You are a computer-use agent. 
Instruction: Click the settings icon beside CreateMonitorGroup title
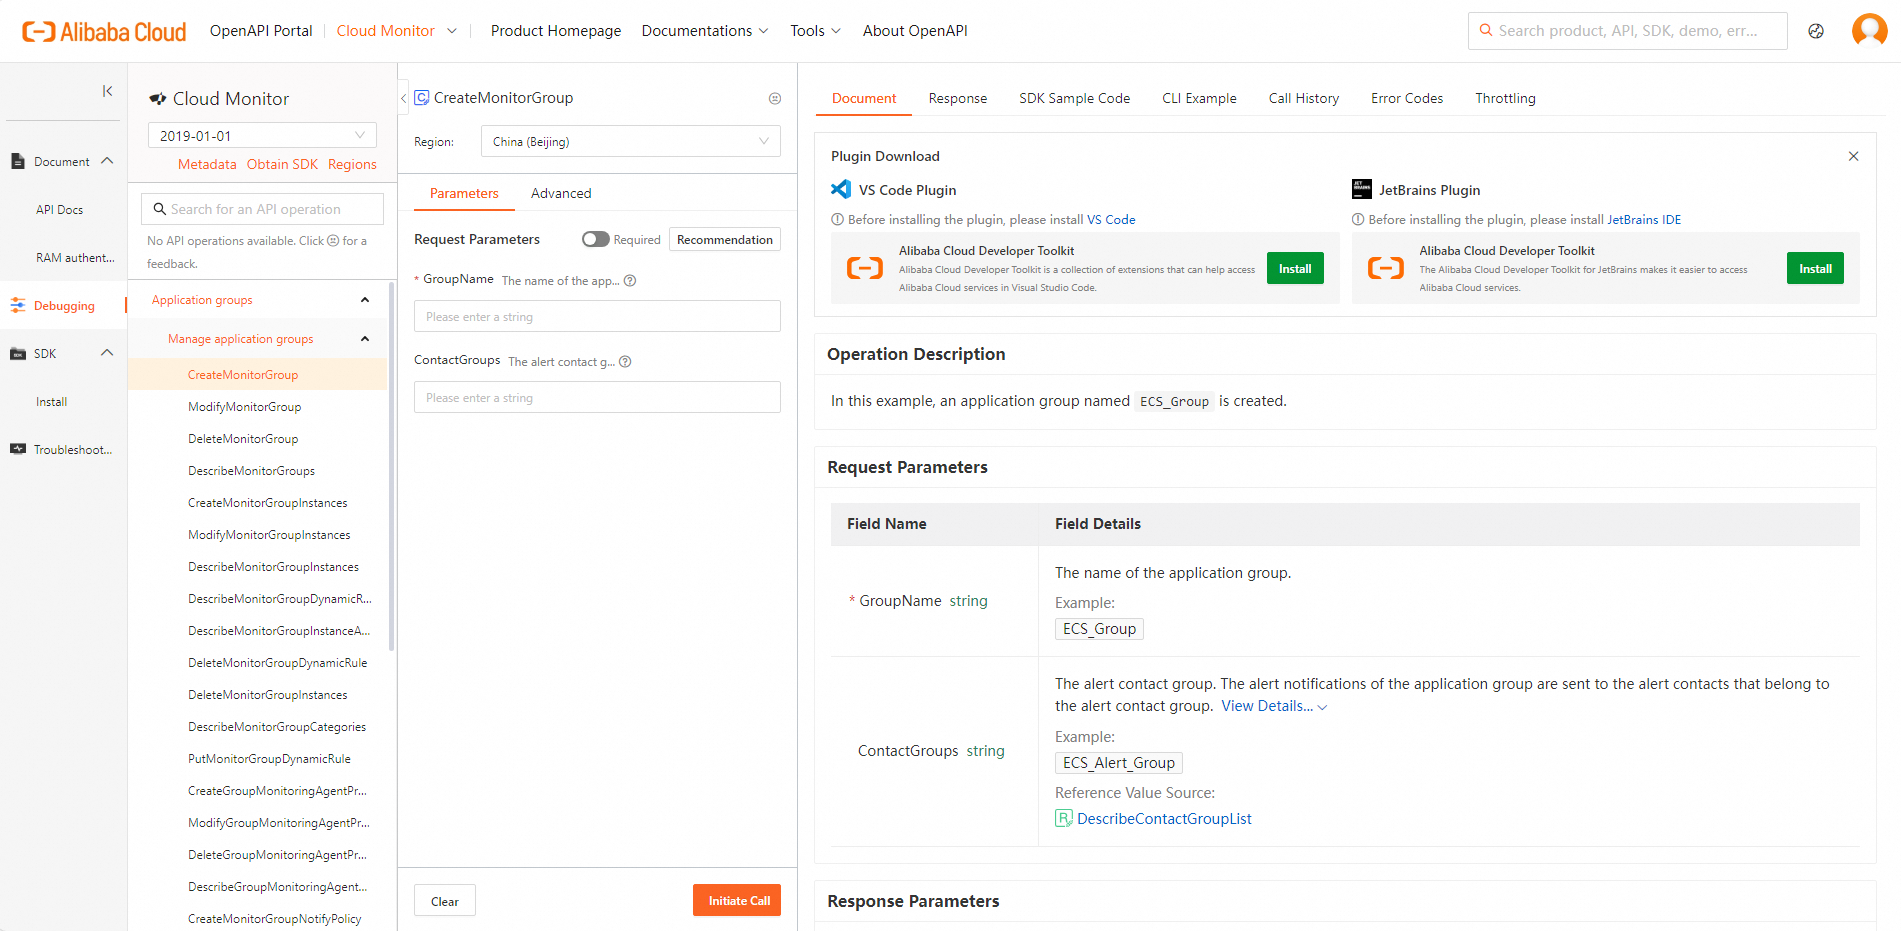coord(774,98)
